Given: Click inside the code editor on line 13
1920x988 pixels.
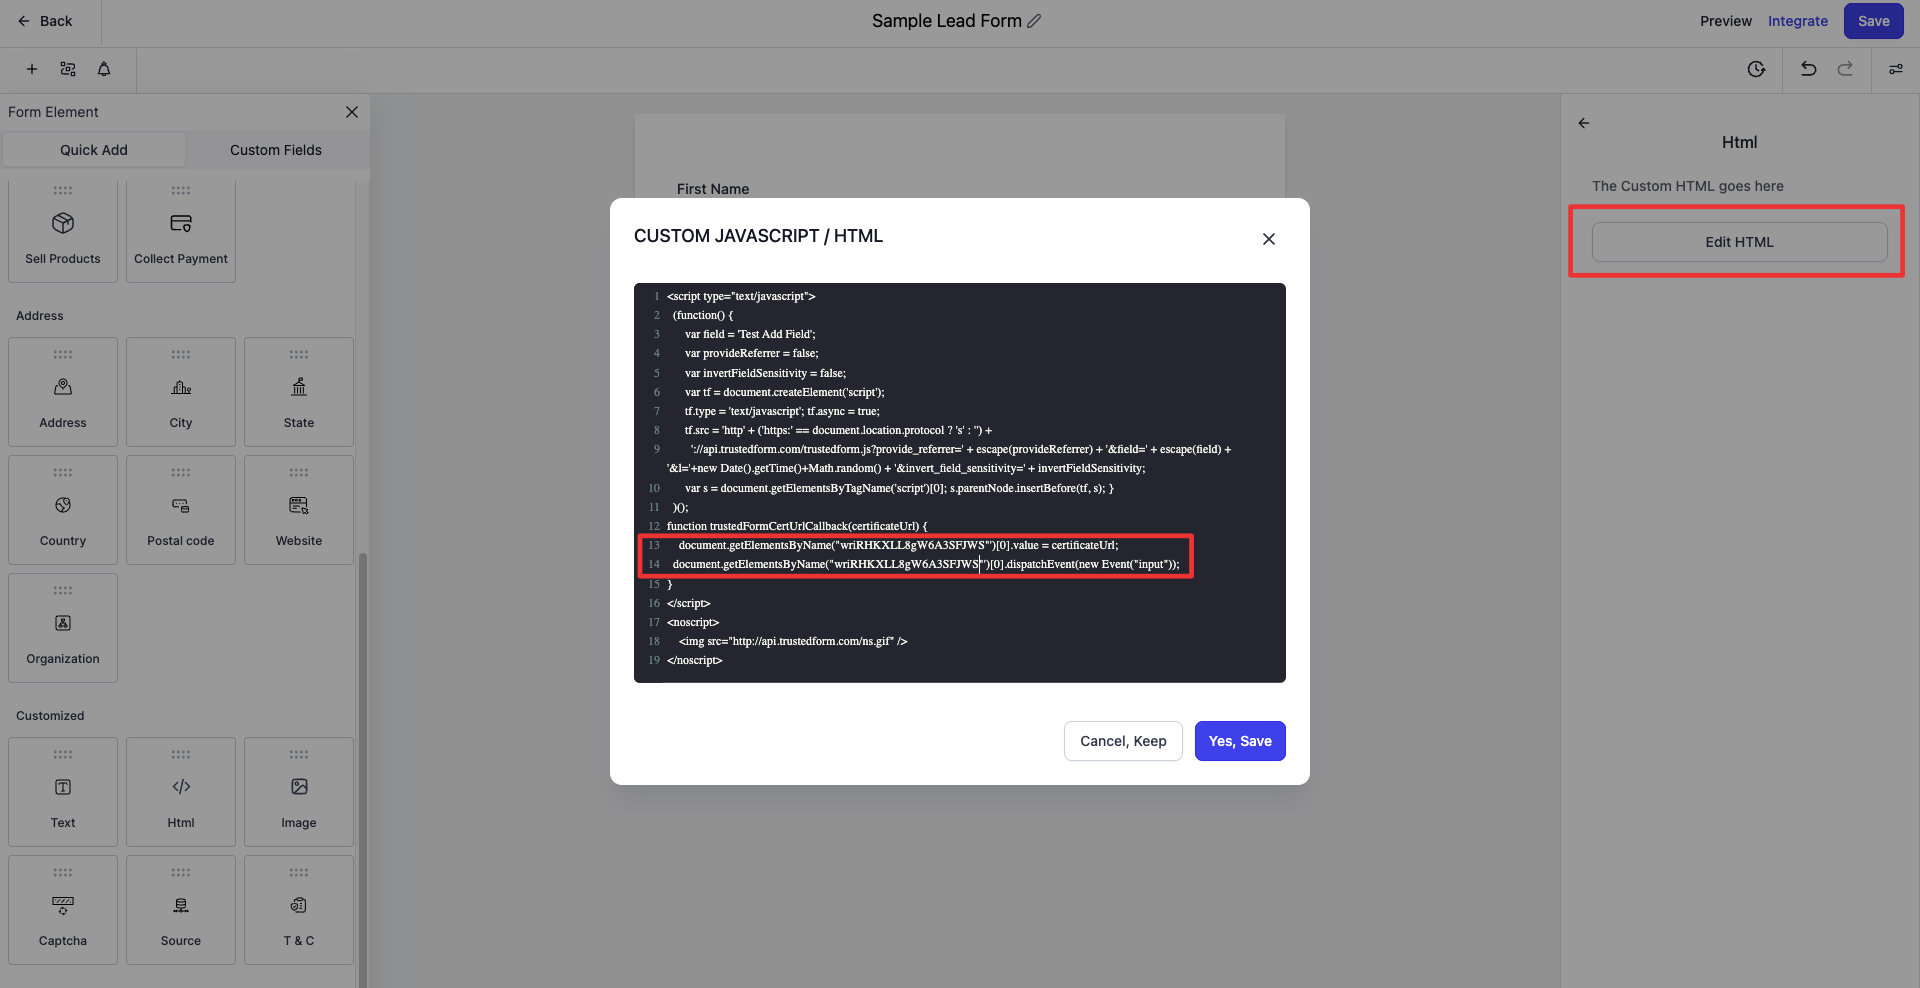Looking at the screenshot, I should pyautogui.click(x=898, y=545).
